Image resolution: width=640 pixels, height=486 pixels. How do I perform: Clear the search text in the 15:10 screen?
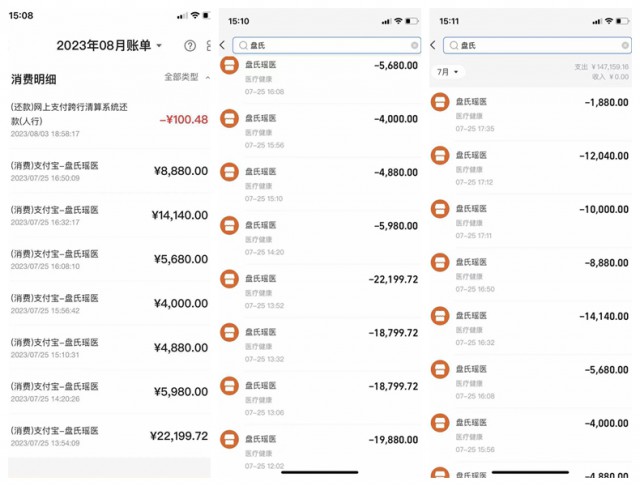point(414,45)
